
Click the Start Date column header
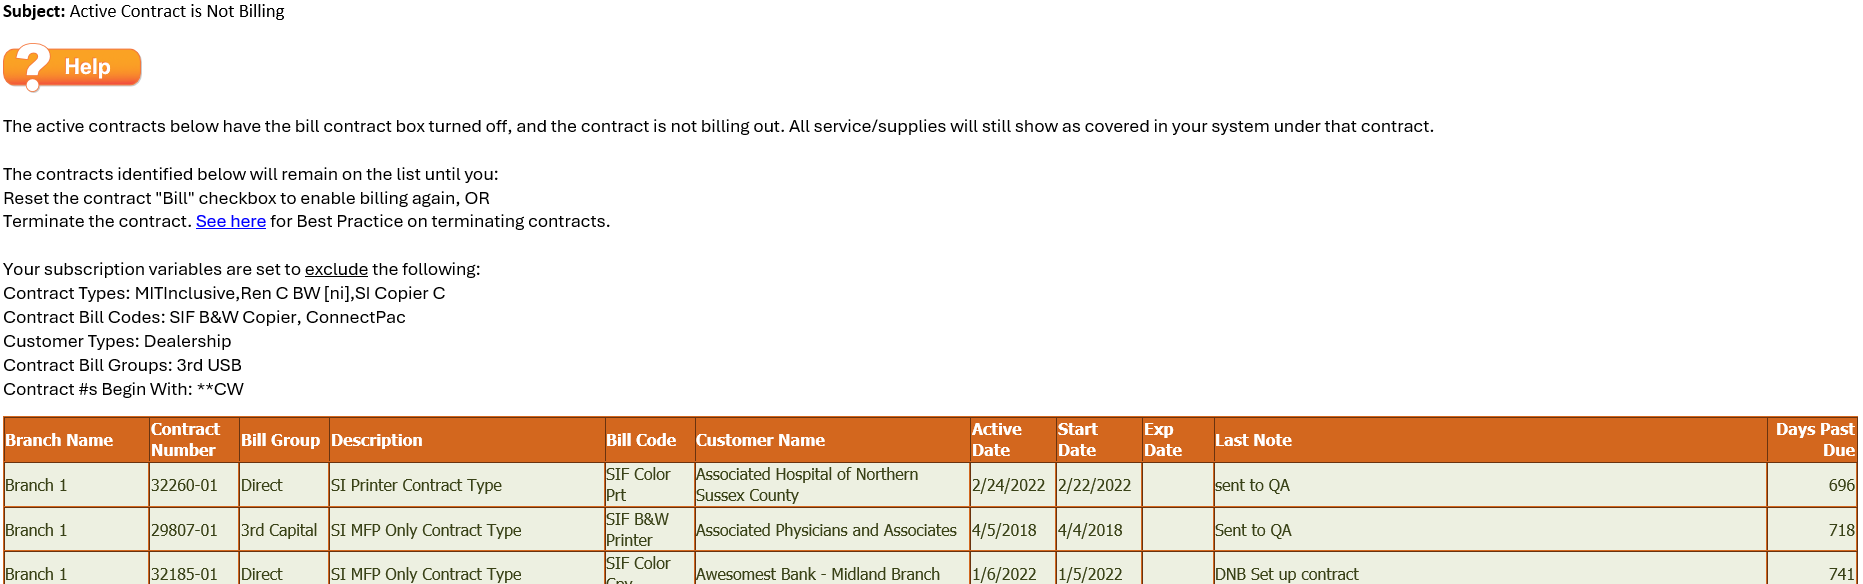click(x=1099, y=440)
